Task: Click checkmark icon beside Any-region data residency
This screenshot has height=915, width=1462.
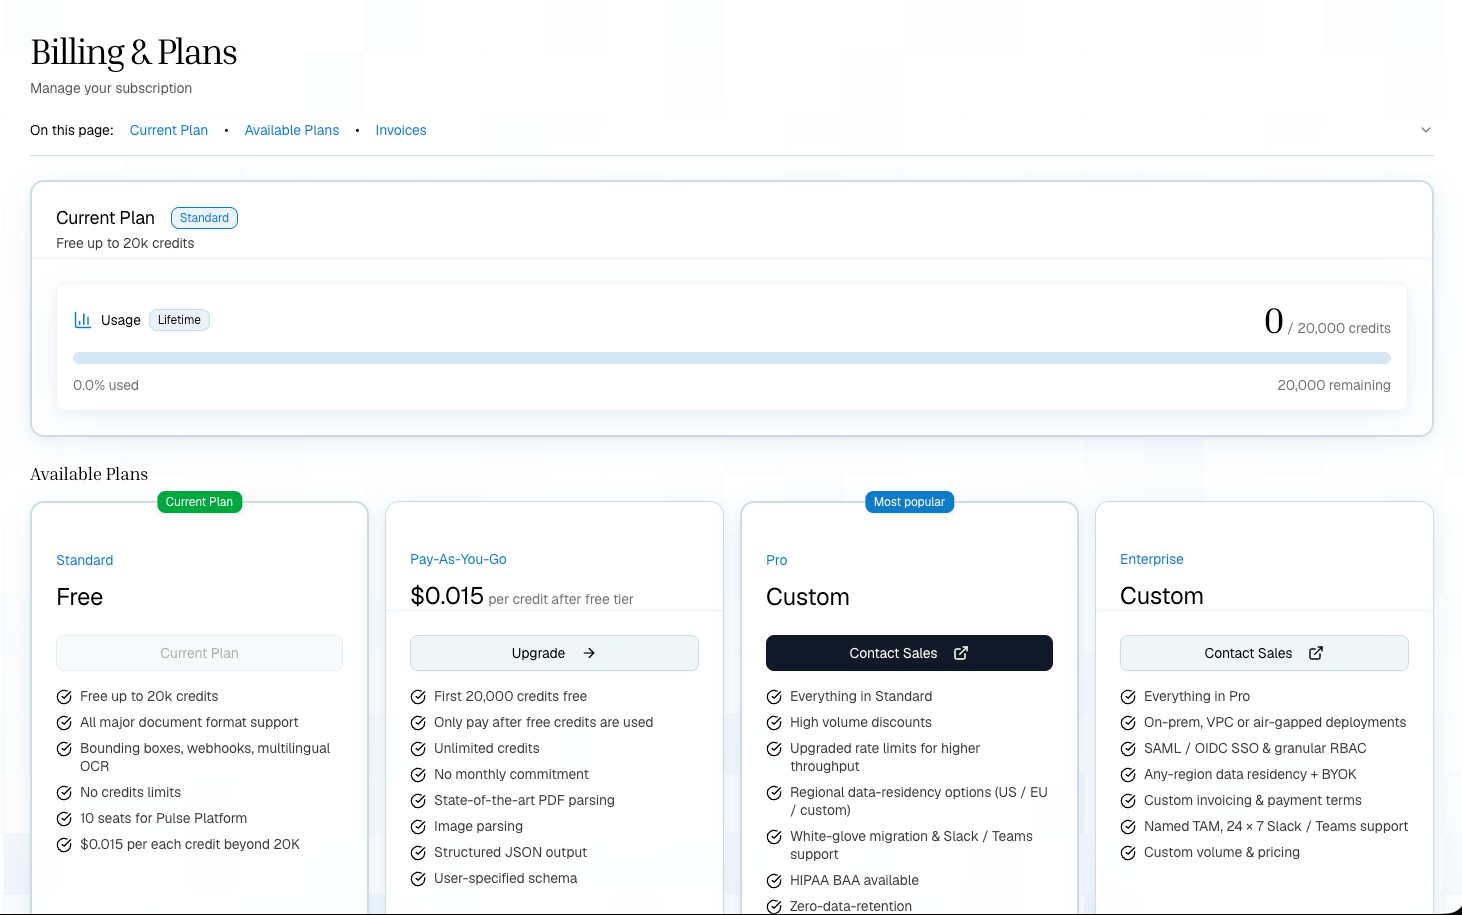Action: point(1128,775)
